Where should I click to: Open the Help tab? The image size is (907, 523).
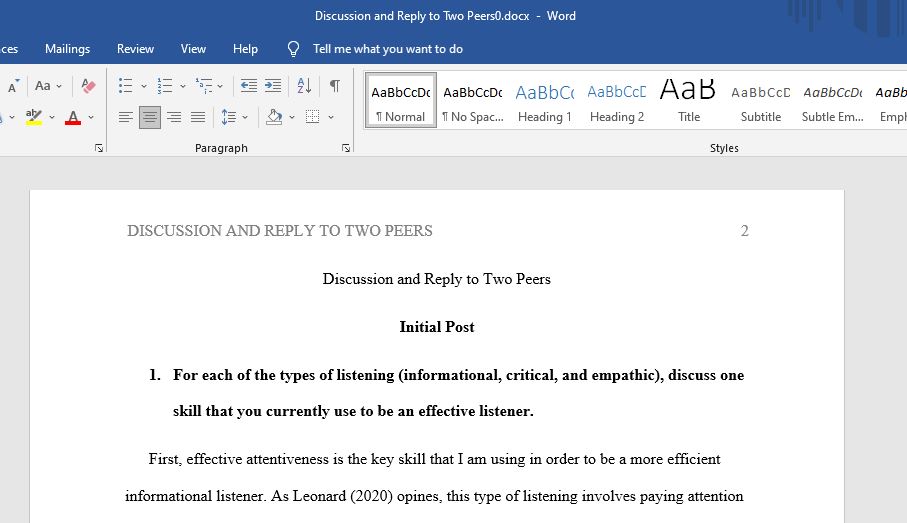coord(245,49)
